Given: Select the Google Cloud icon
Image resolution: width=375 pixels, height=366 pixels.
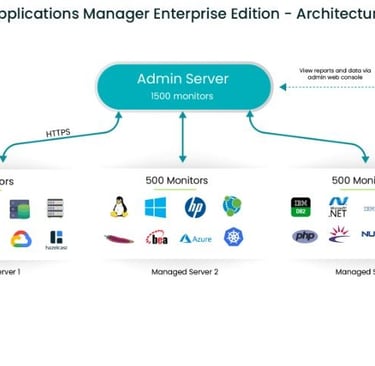Looking at the screenshot, I should tap(21, 239).
